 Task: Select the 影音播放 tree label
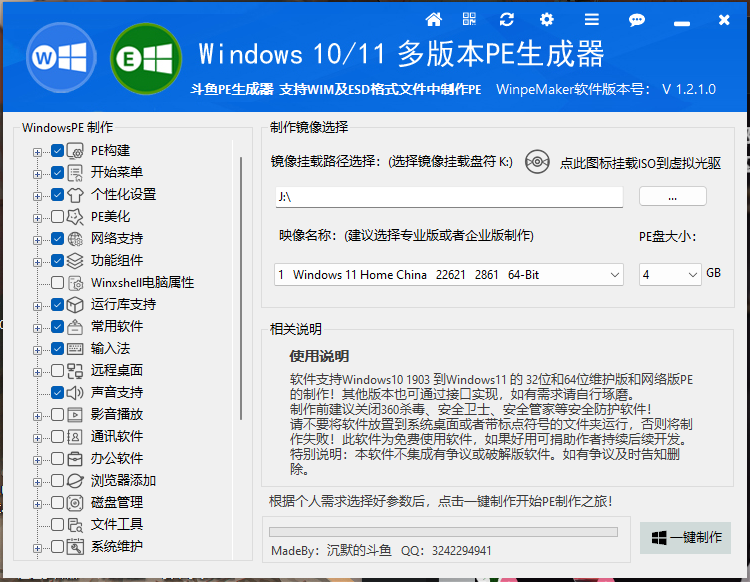click(x=117, y=414)
